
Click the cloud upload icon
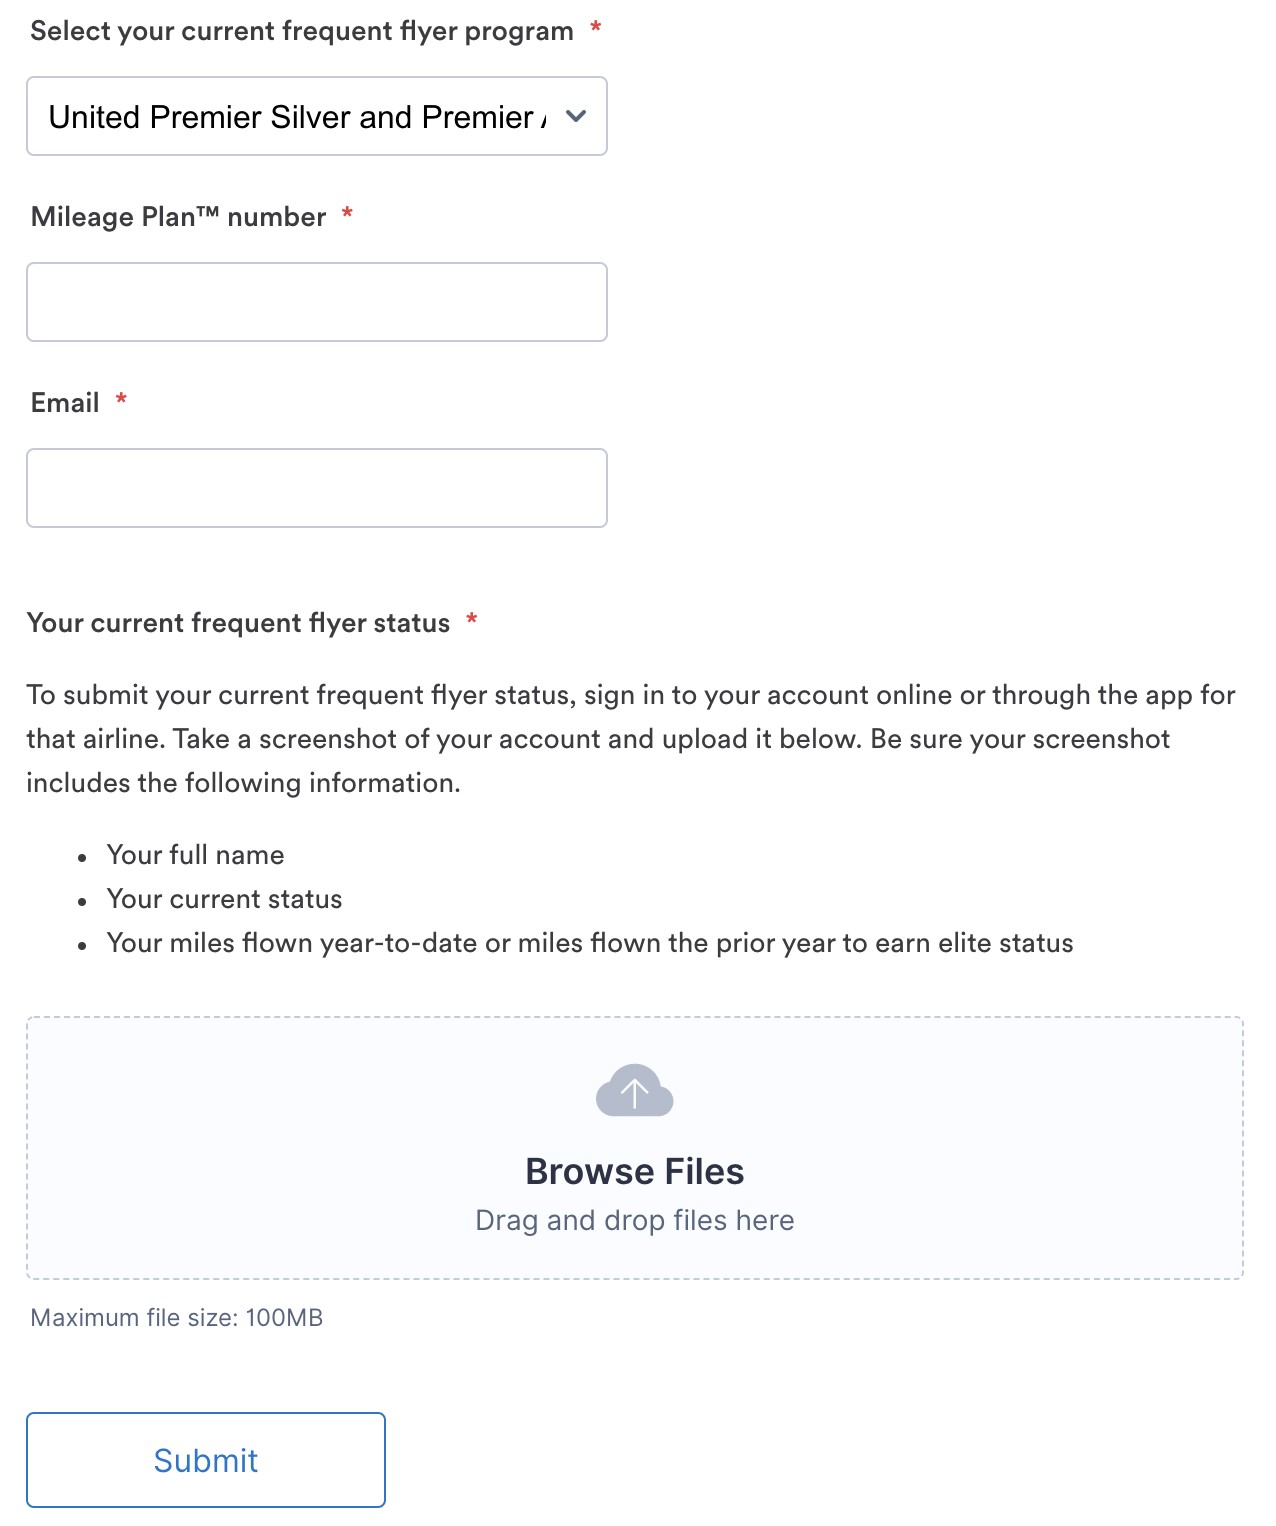pyautogui.click(x=634, y=1091)
